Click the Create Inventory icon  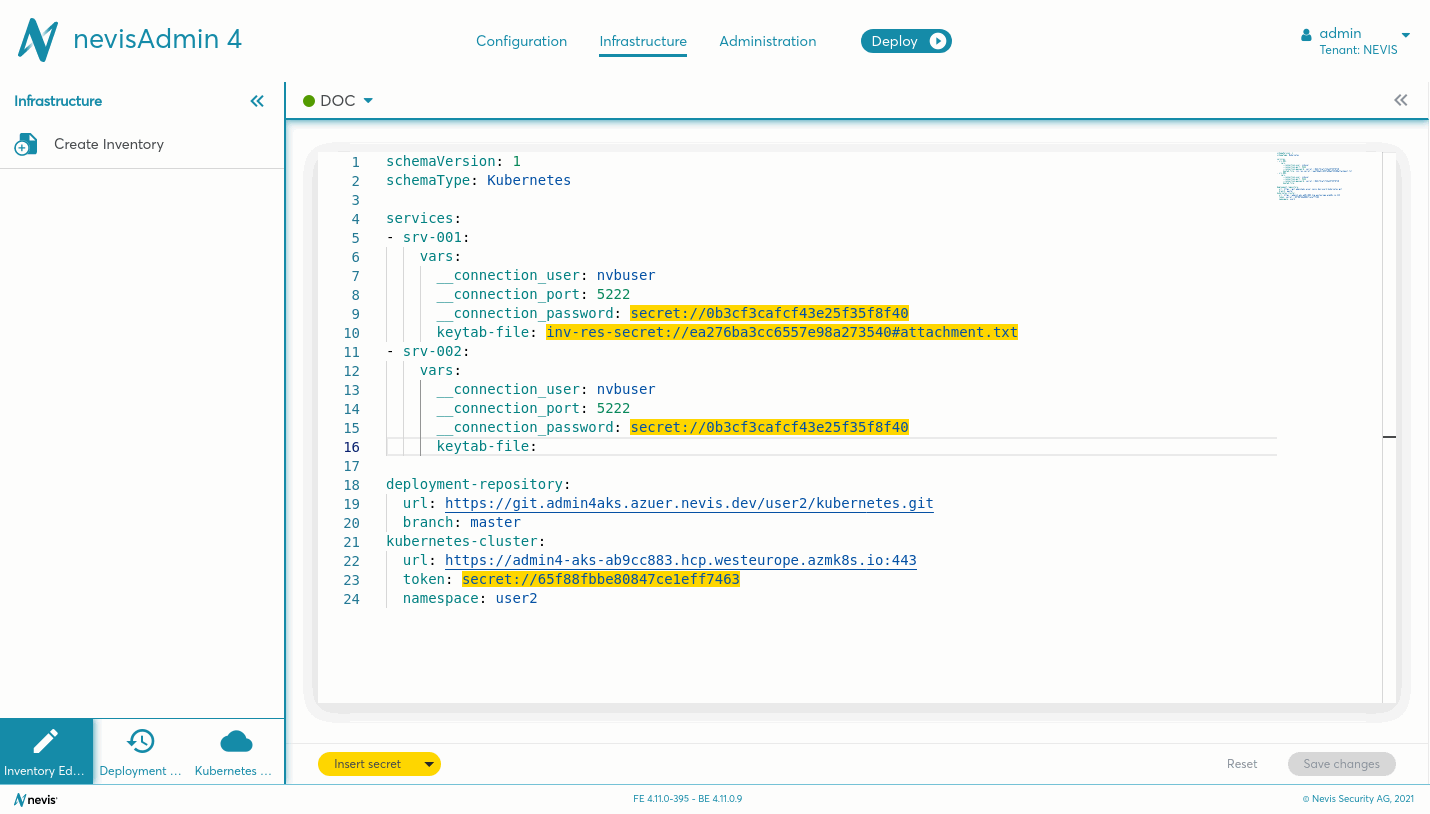point(26,145)
